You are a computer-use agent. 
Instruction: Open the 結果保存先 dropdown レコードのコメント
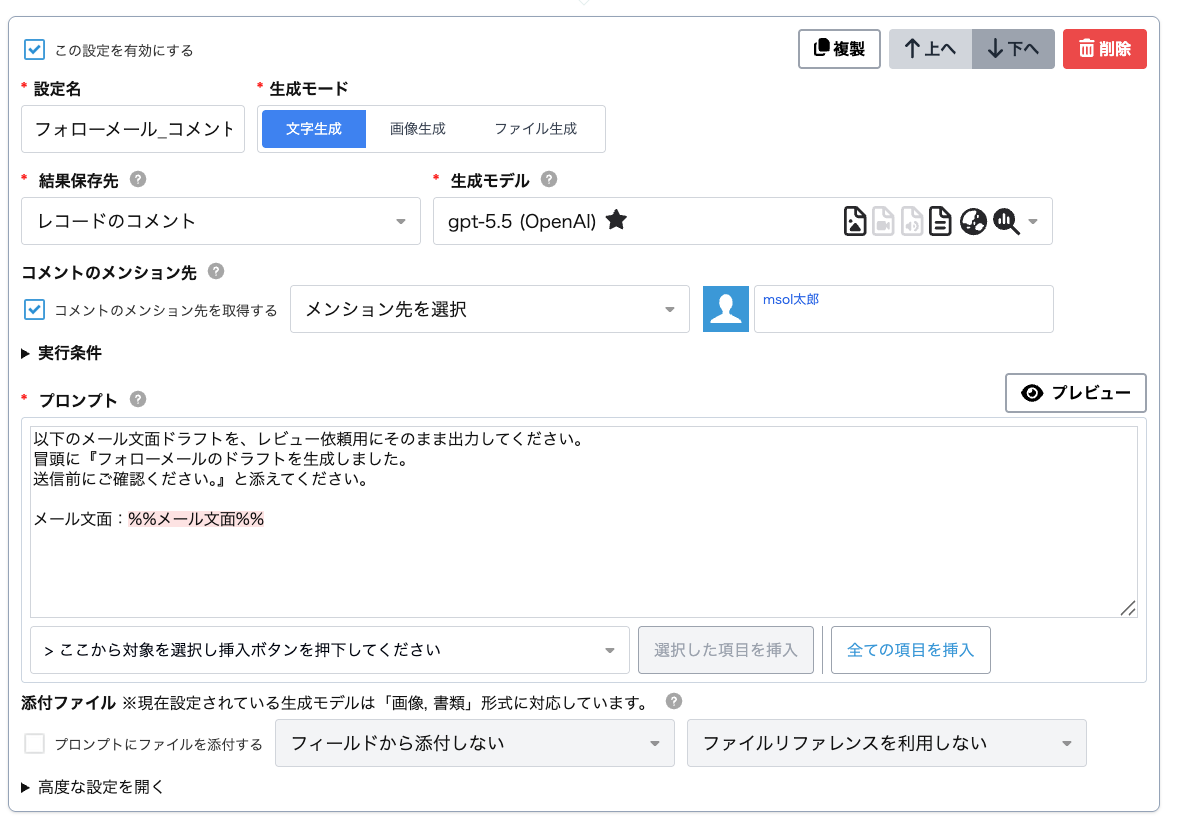[221, 221]
